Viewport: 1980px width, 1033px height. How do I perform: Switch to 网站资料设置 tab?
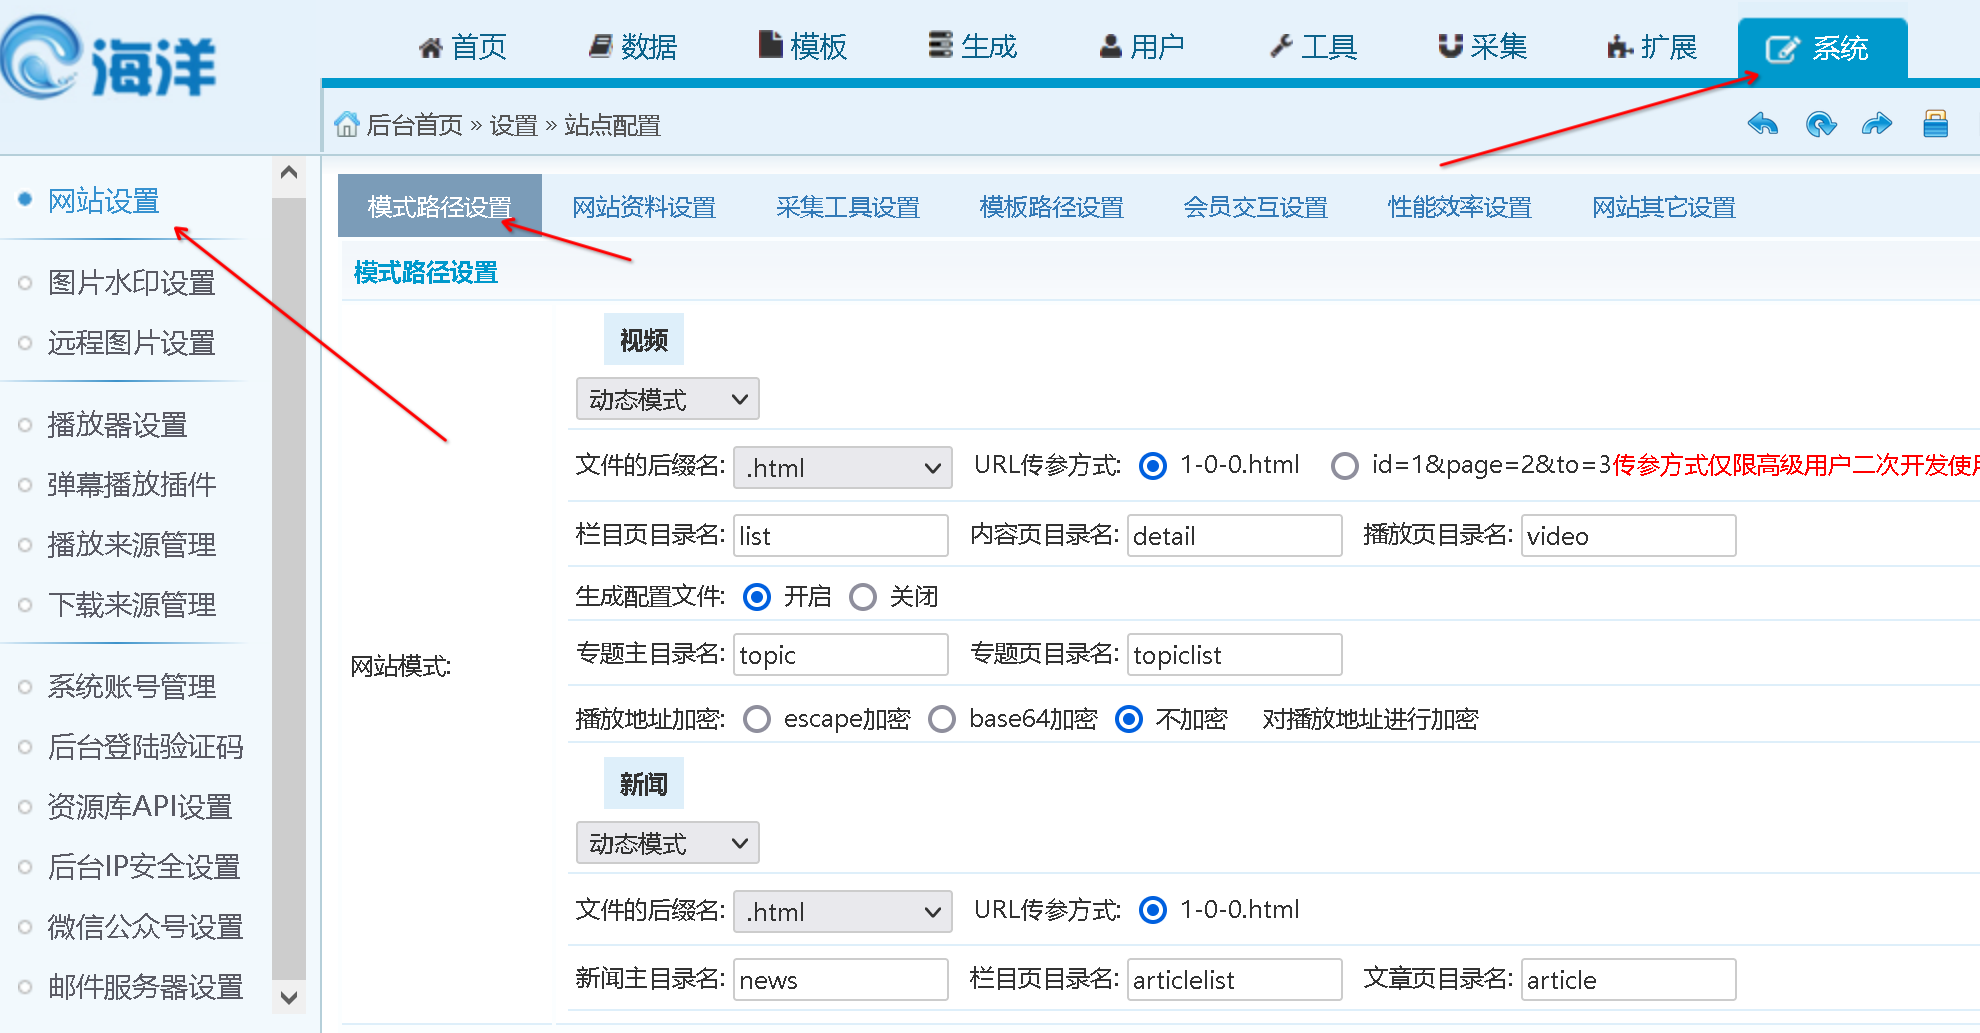pyautogui.click(x=644, y=207)
